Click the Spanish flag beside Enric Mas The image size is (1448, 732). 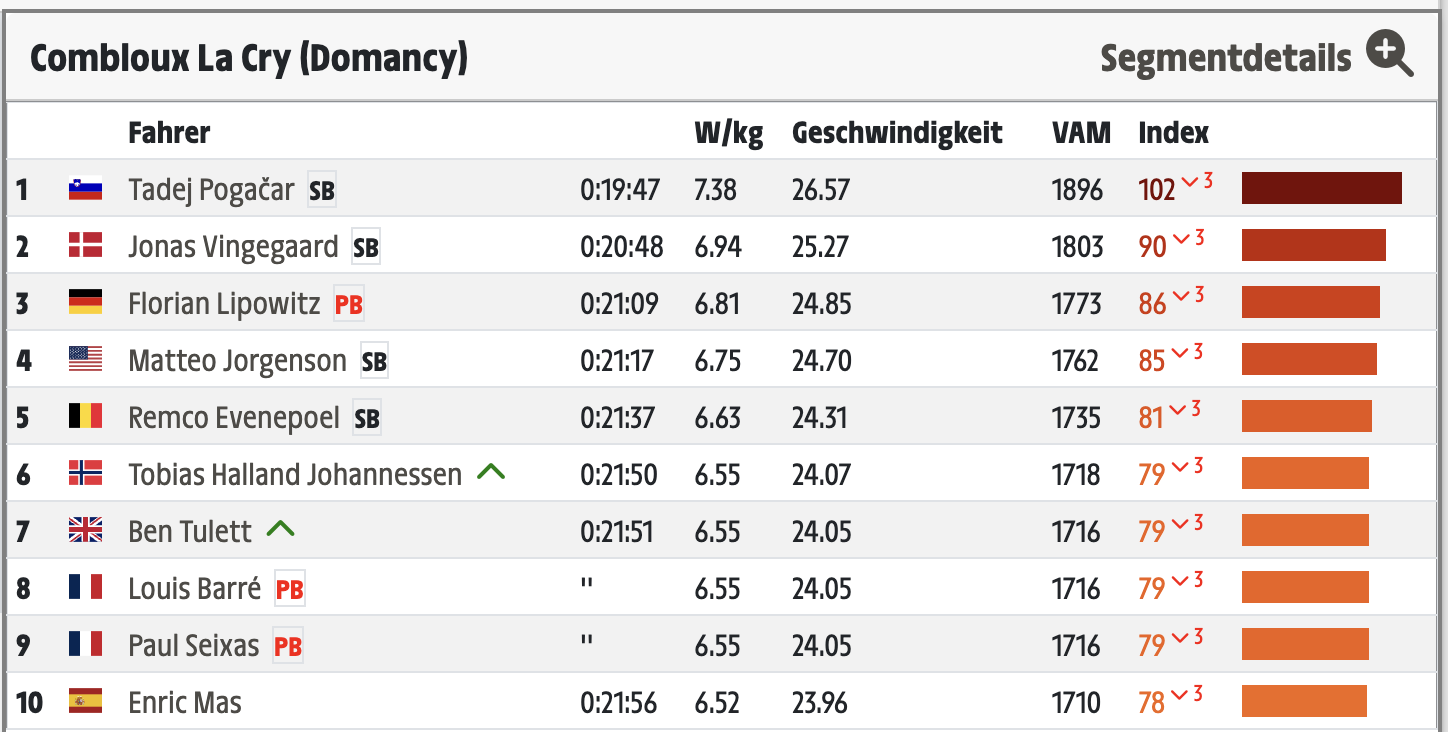[x=85, y=702]
